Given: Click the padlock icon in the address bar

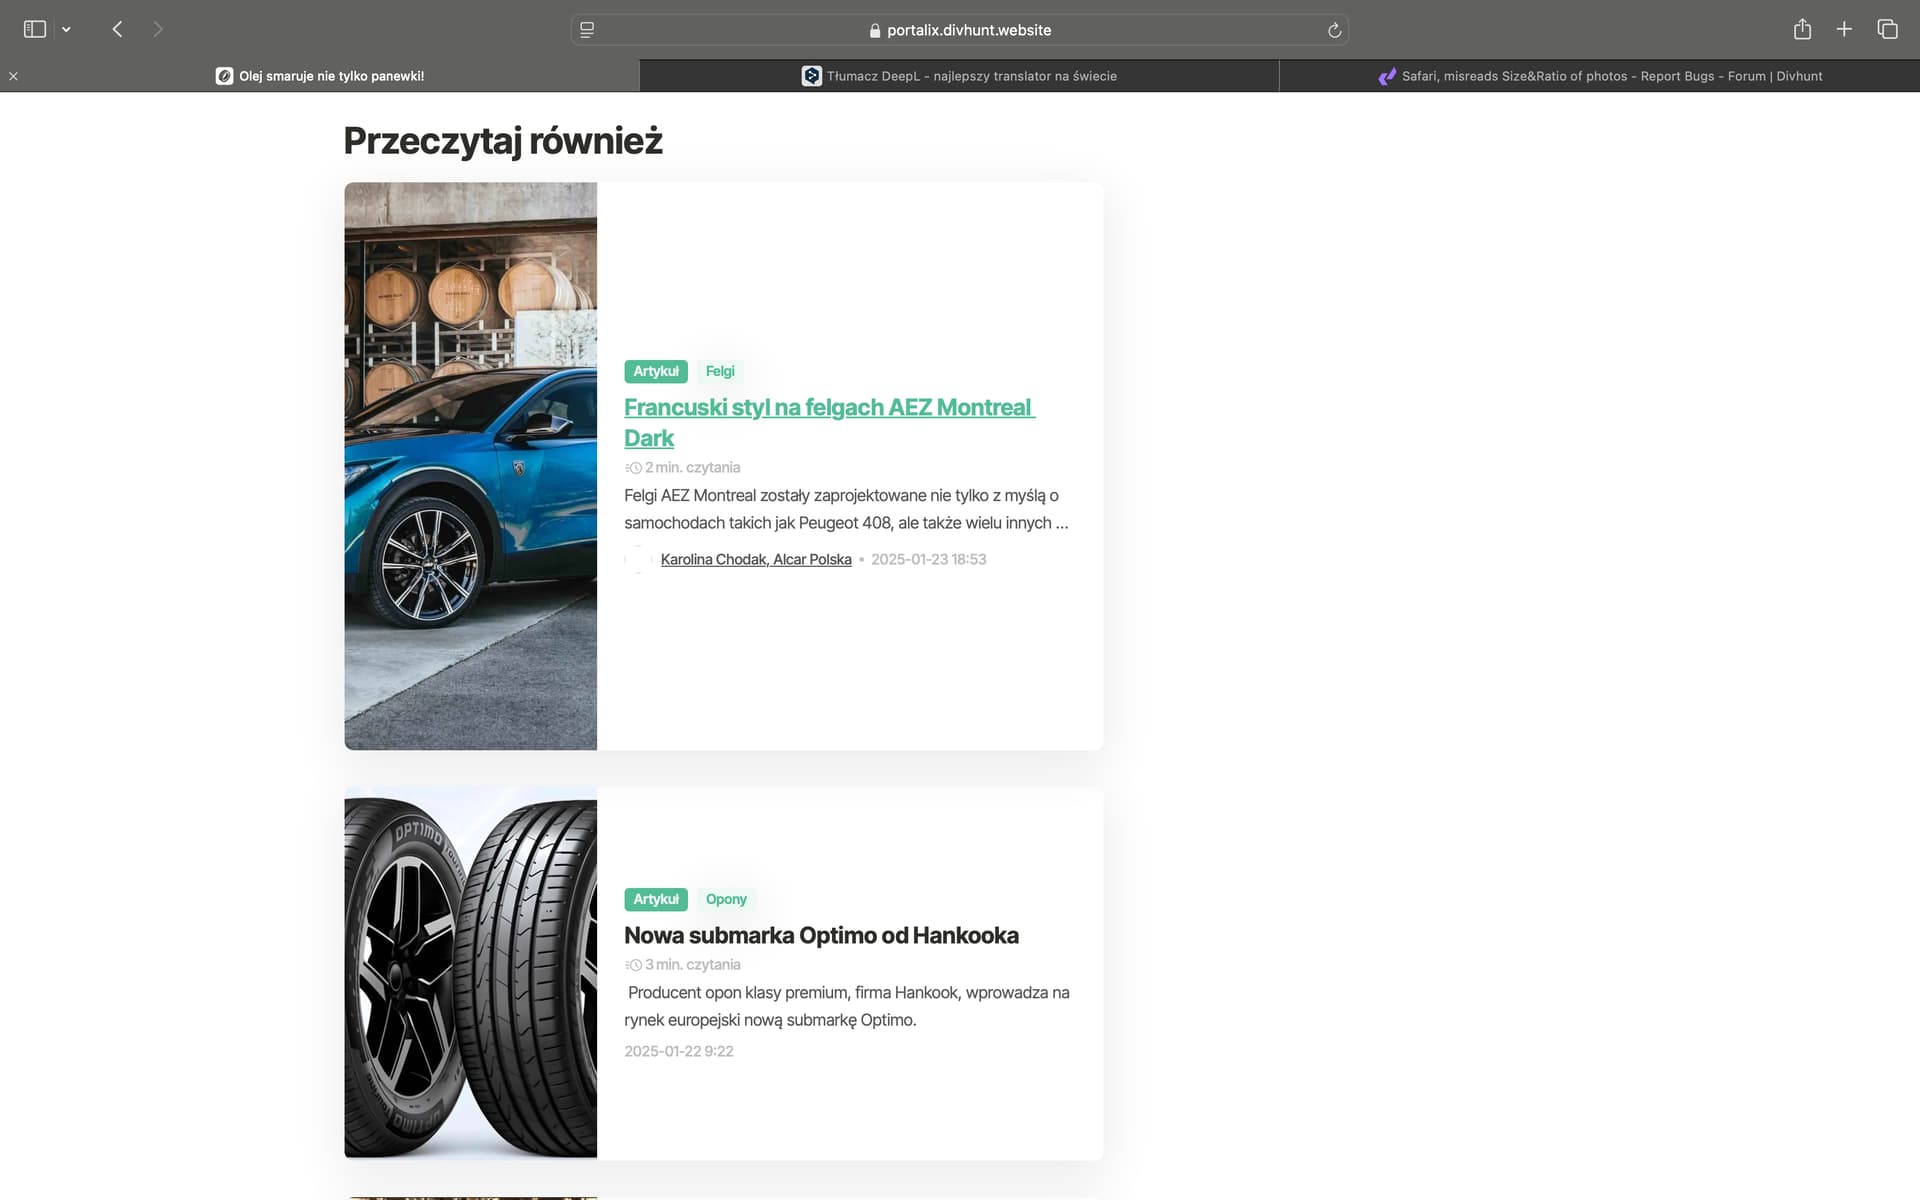Looking at the screenshot, I should [875, 31].
